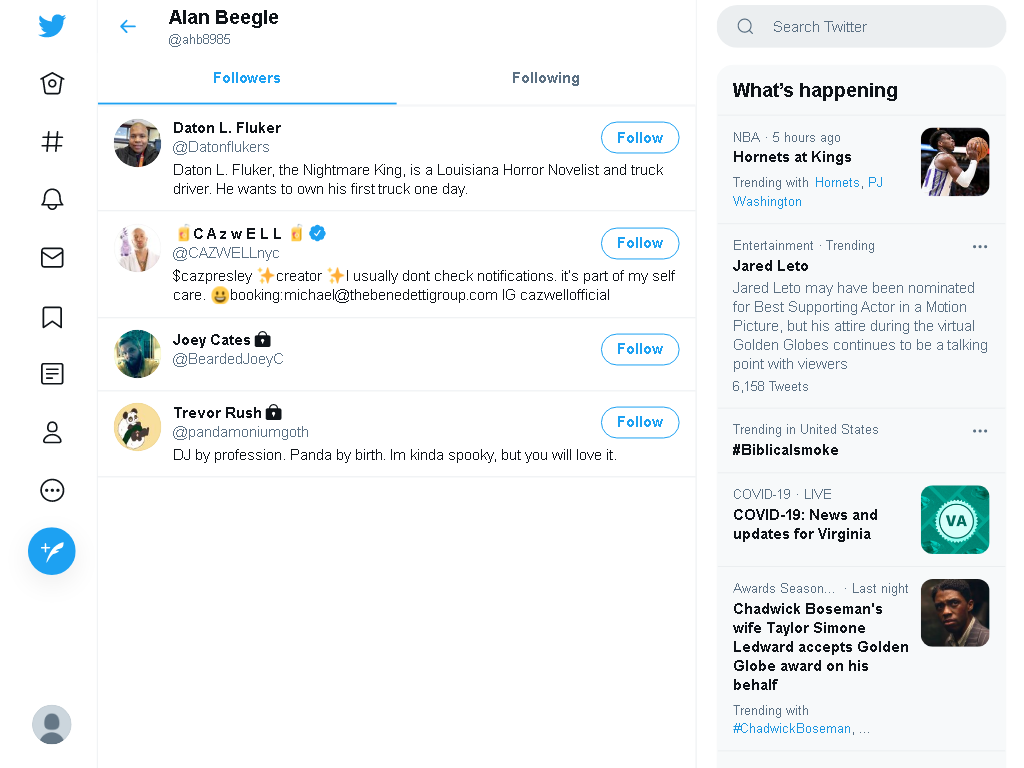This screenshot has width=1024, height=768.
Task: Open more options for #Biblicalsmoke trend
Action: tap(980, 431)
